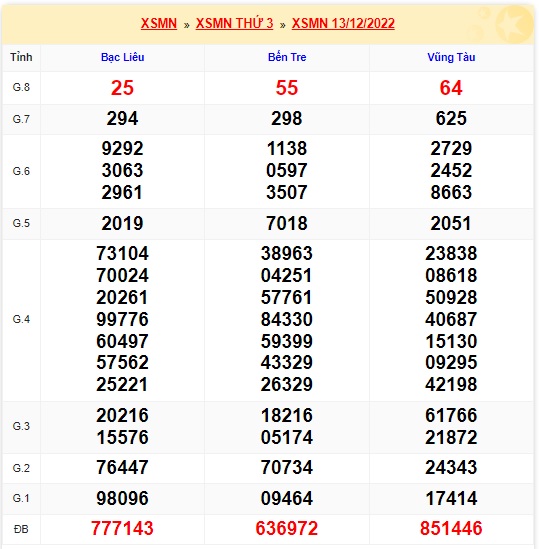
Task: Click G.1 value 17414
Action: [451, 499]
